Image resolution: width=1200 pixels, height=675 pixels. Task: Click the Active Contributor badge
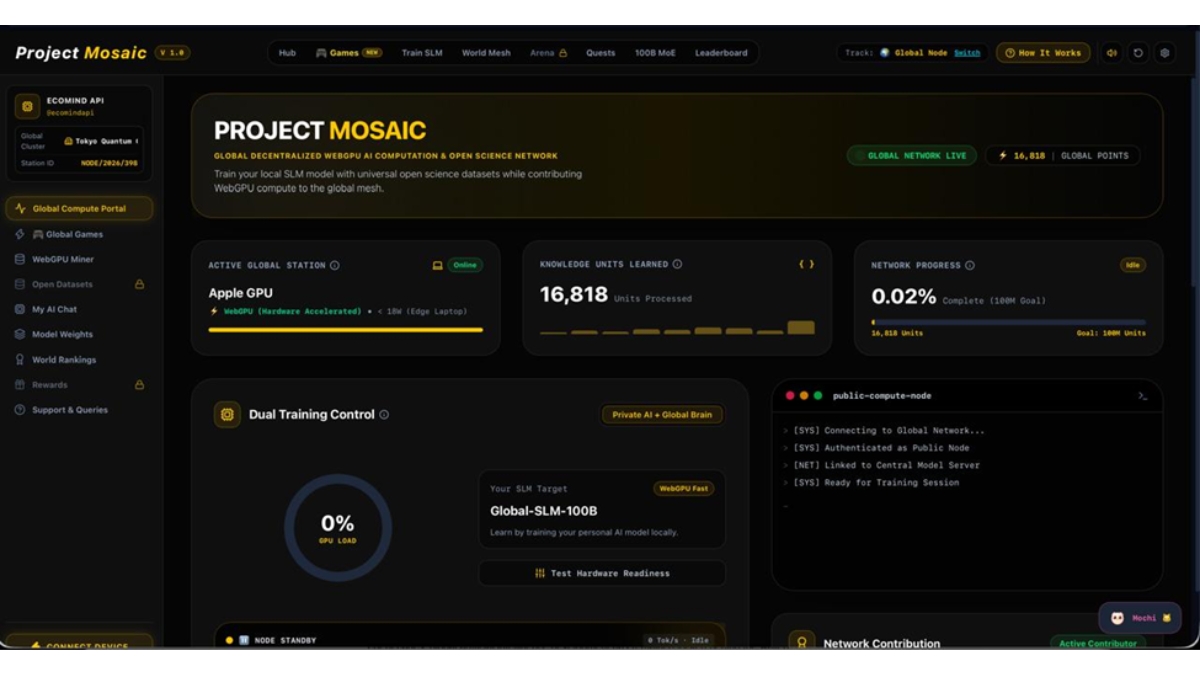click(x=1098, y=643)
